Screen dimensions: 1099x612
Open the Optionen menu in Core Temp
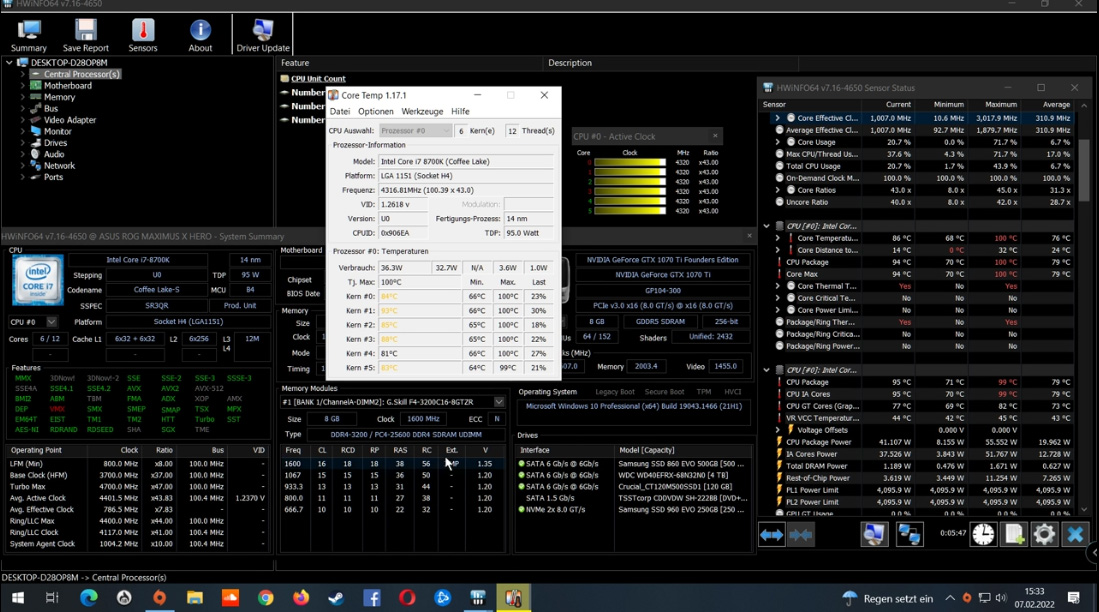coord(376,111)
